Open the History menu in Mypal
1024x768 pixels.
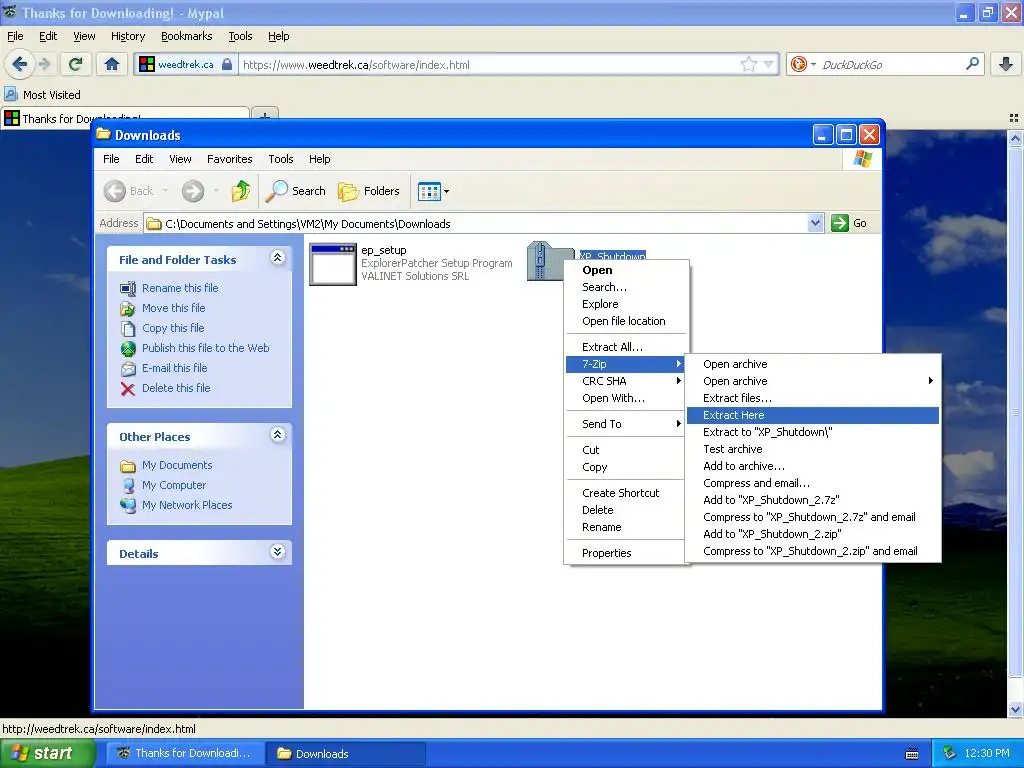point(127,36)
